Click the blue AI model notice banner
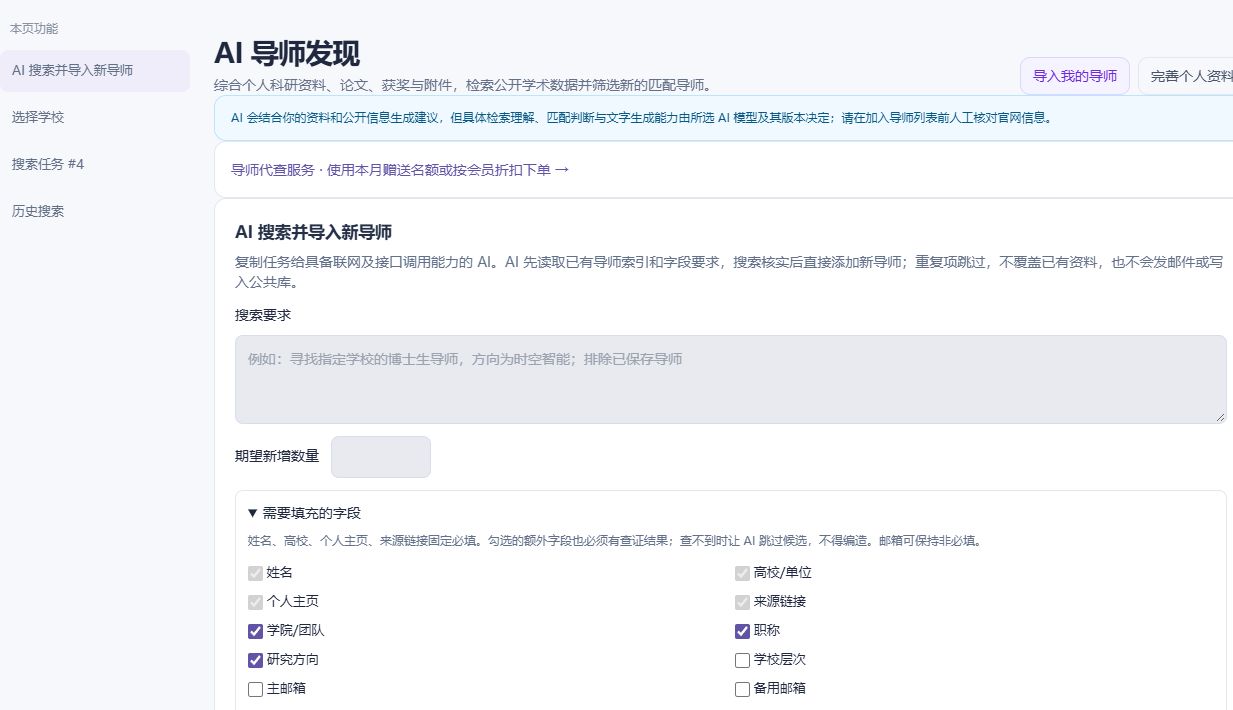The image size is (1233, 710). [x=723, y=118]
